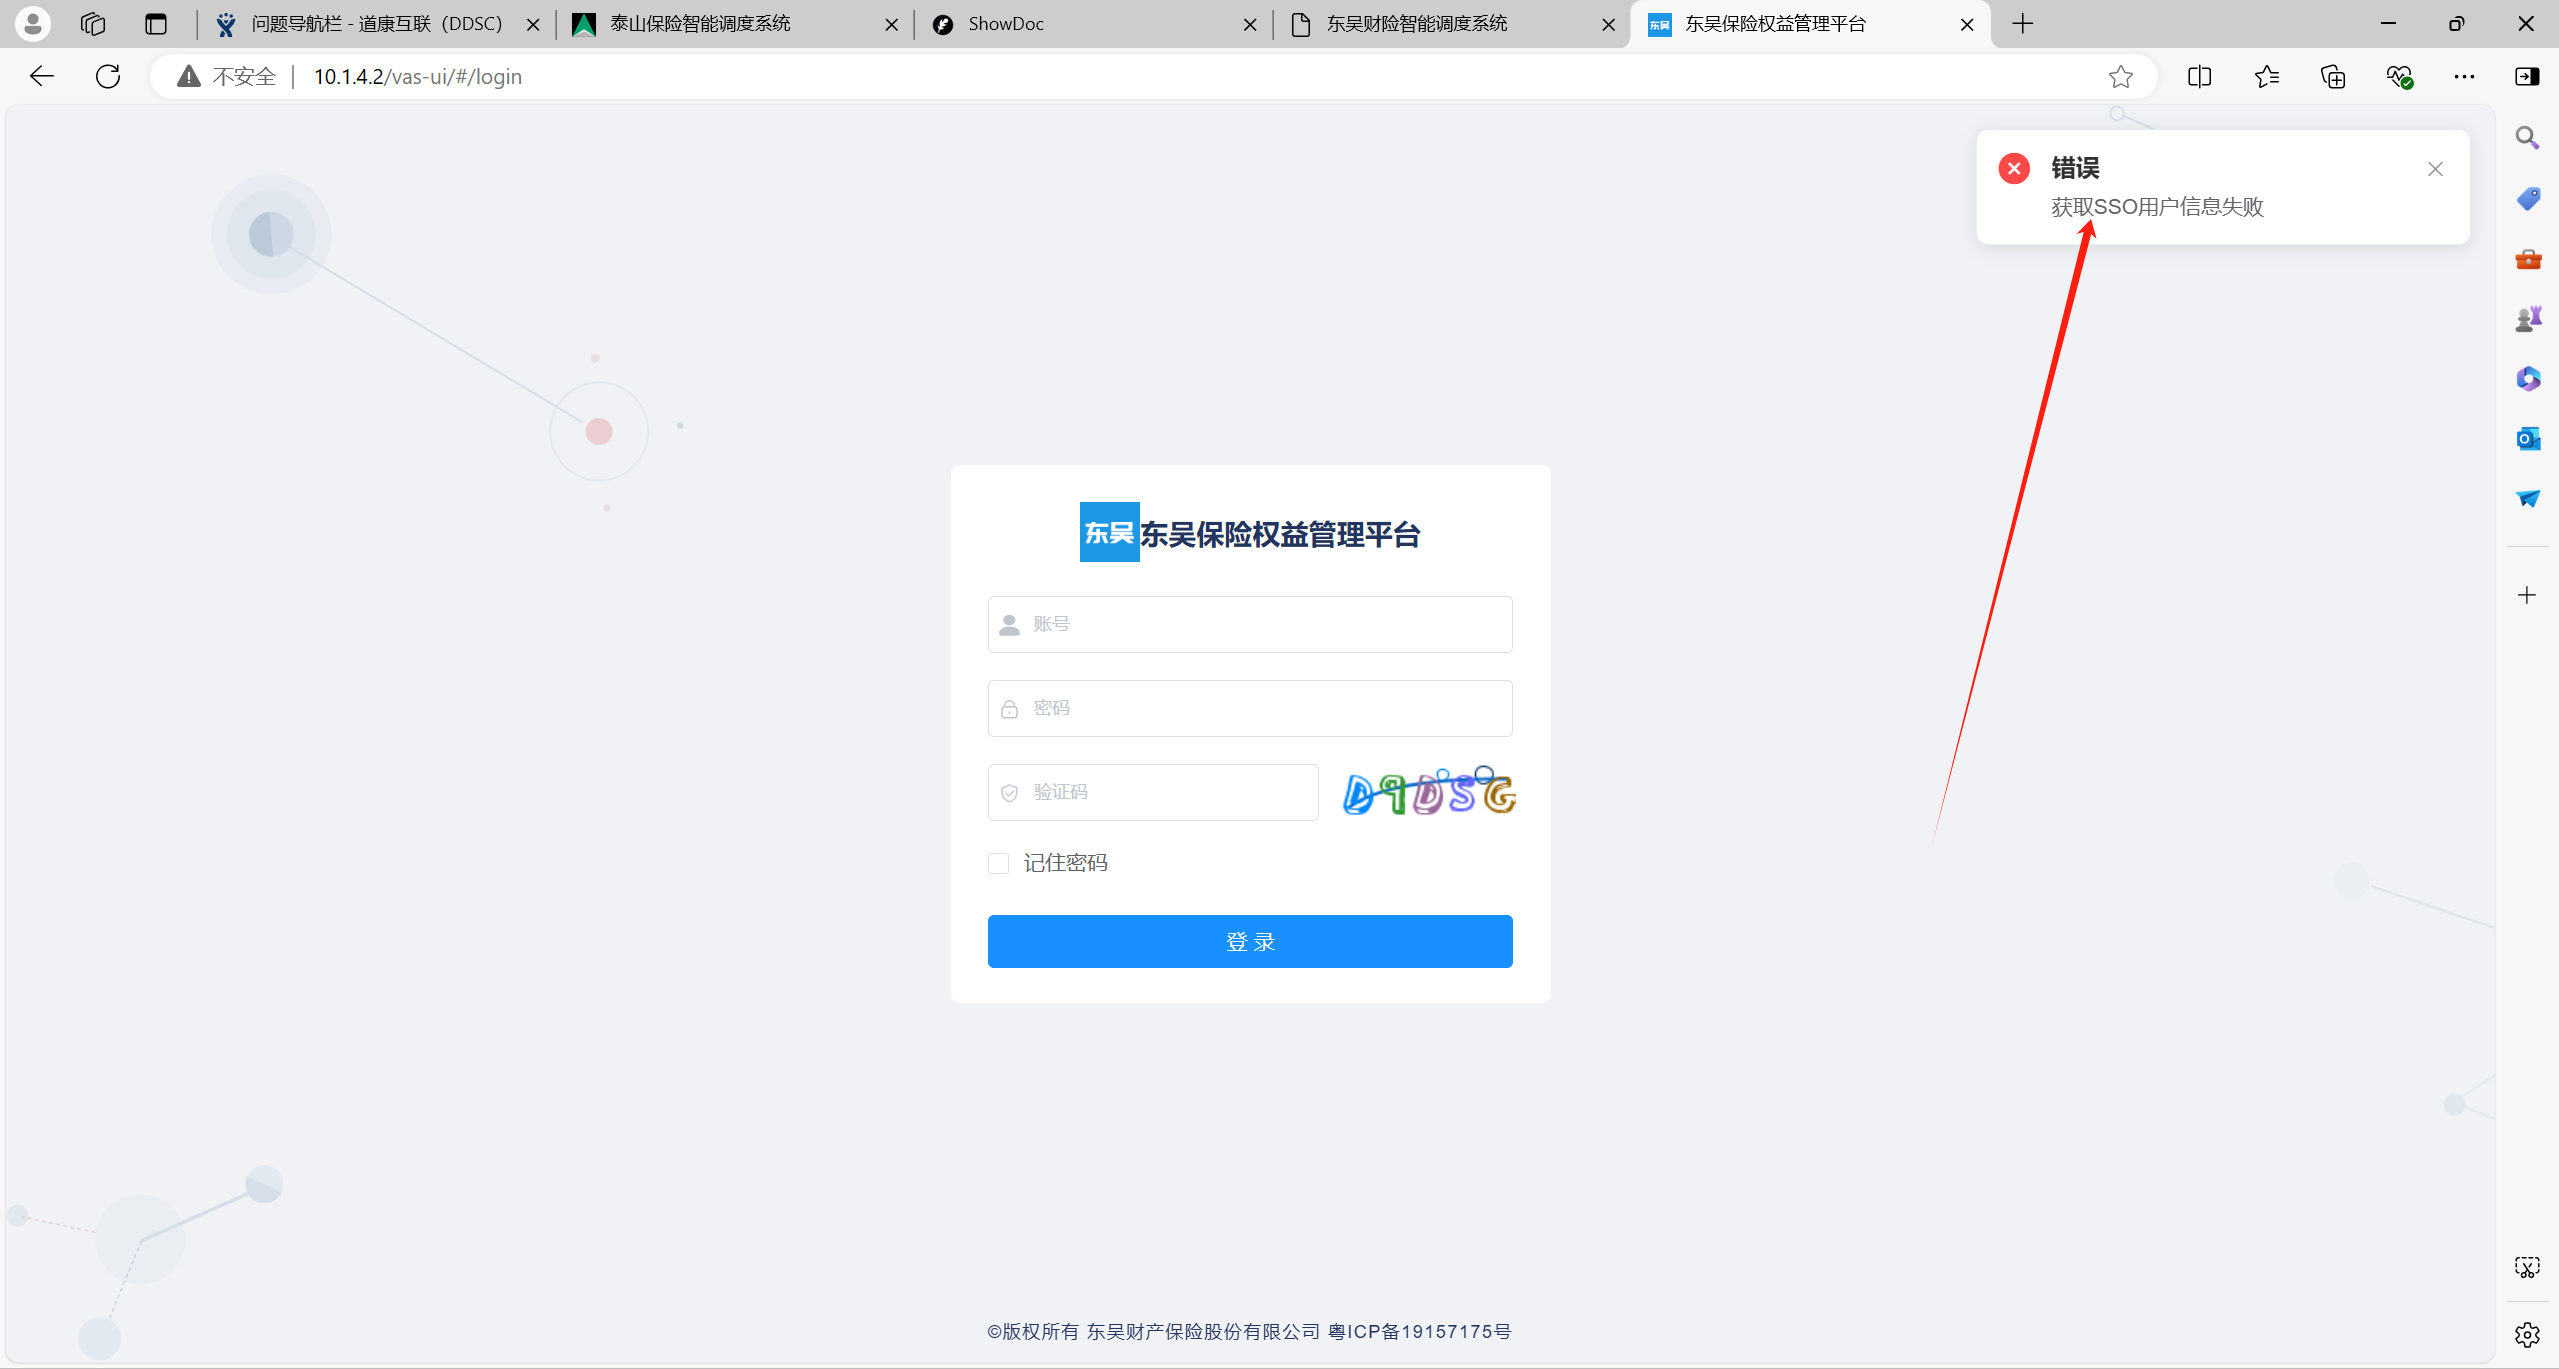2559x1369 pixels.
Task: Toggle the Edge sidebar panel button
Action: tap(2527, 77)
